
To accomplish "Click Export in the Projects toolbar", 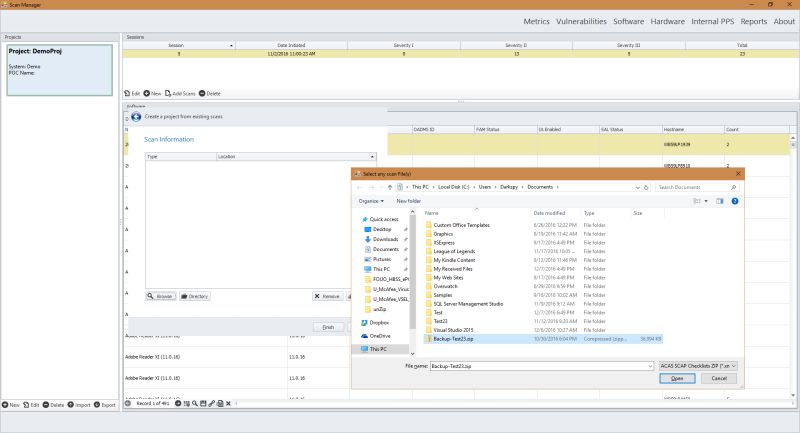I will pyautogui.click(x=105, y=405).
